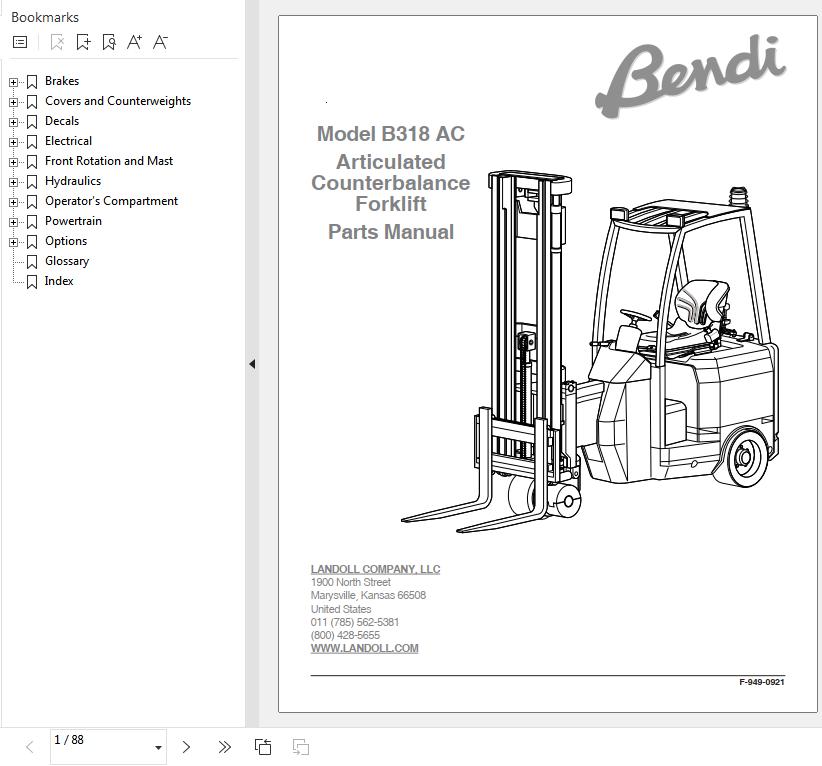The width and height of the screenshot is (822, 766).
Task: Click the find current bookmark icon
Action: [x=109, y=42]
